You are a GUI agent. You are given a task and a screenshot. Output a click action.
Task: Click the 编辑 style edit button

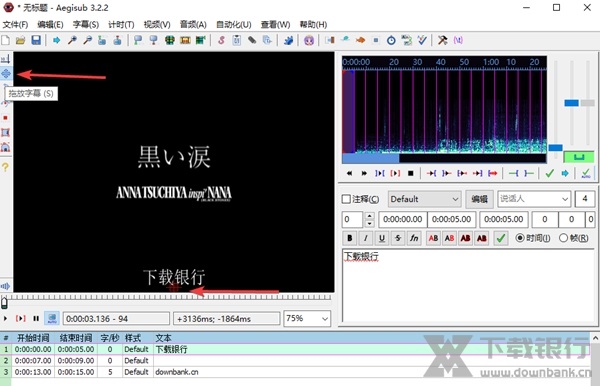tap(479, 199)
